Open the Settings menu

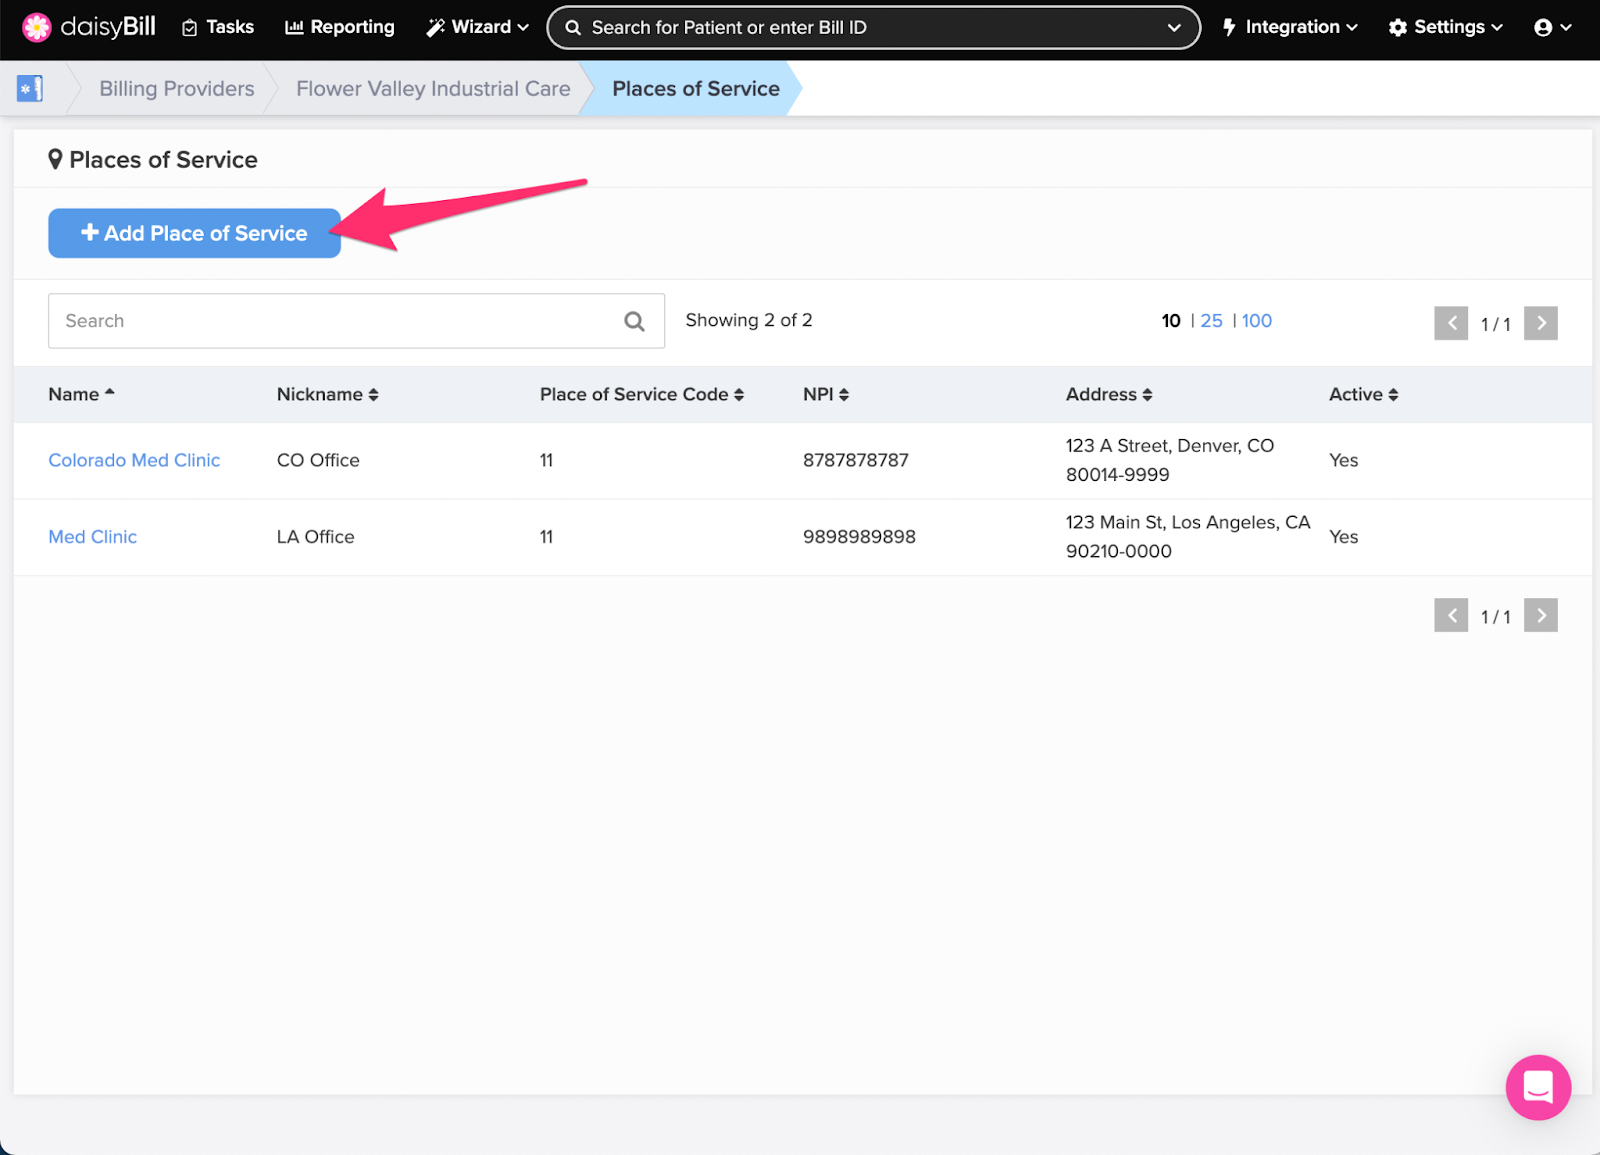[x=1445, y=27]
